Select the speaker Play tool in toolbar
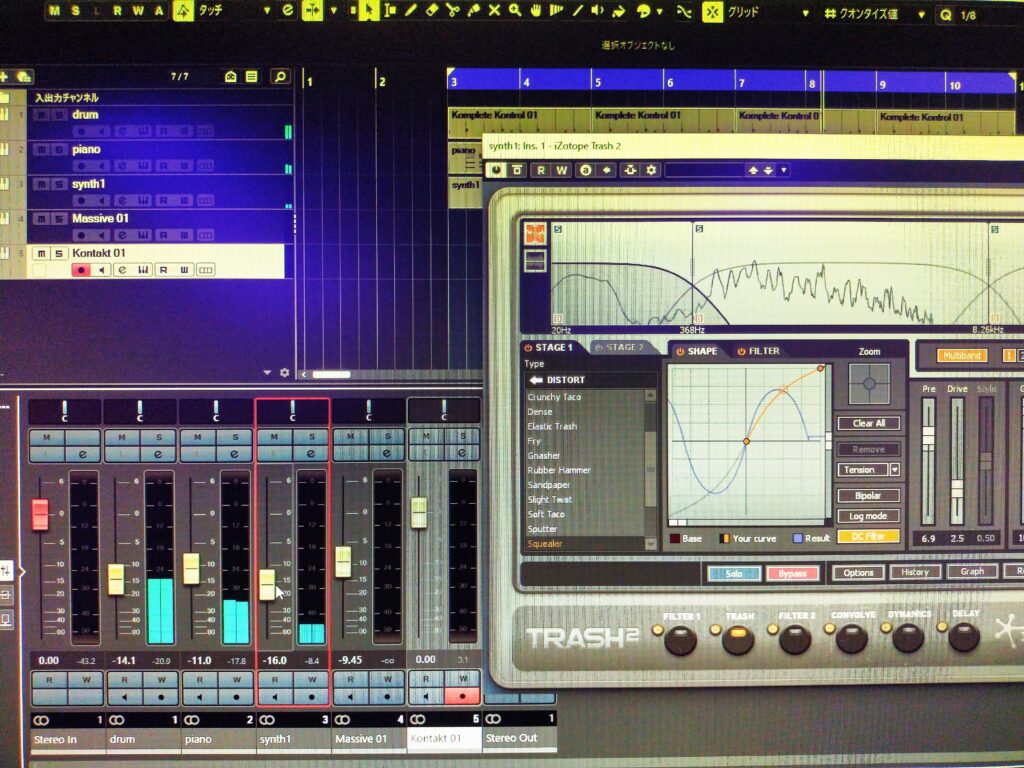1024x768 pixels. coord(598,10)
